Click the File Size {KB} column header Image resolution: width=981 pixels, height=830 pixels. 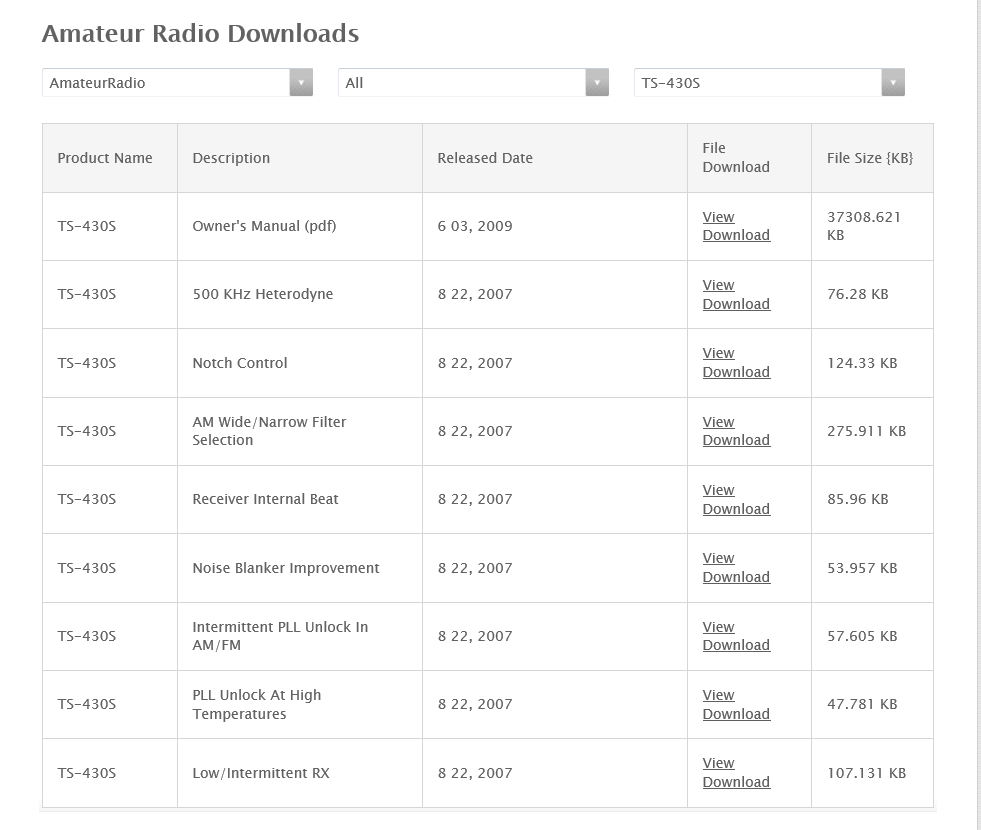pos(870,158)
